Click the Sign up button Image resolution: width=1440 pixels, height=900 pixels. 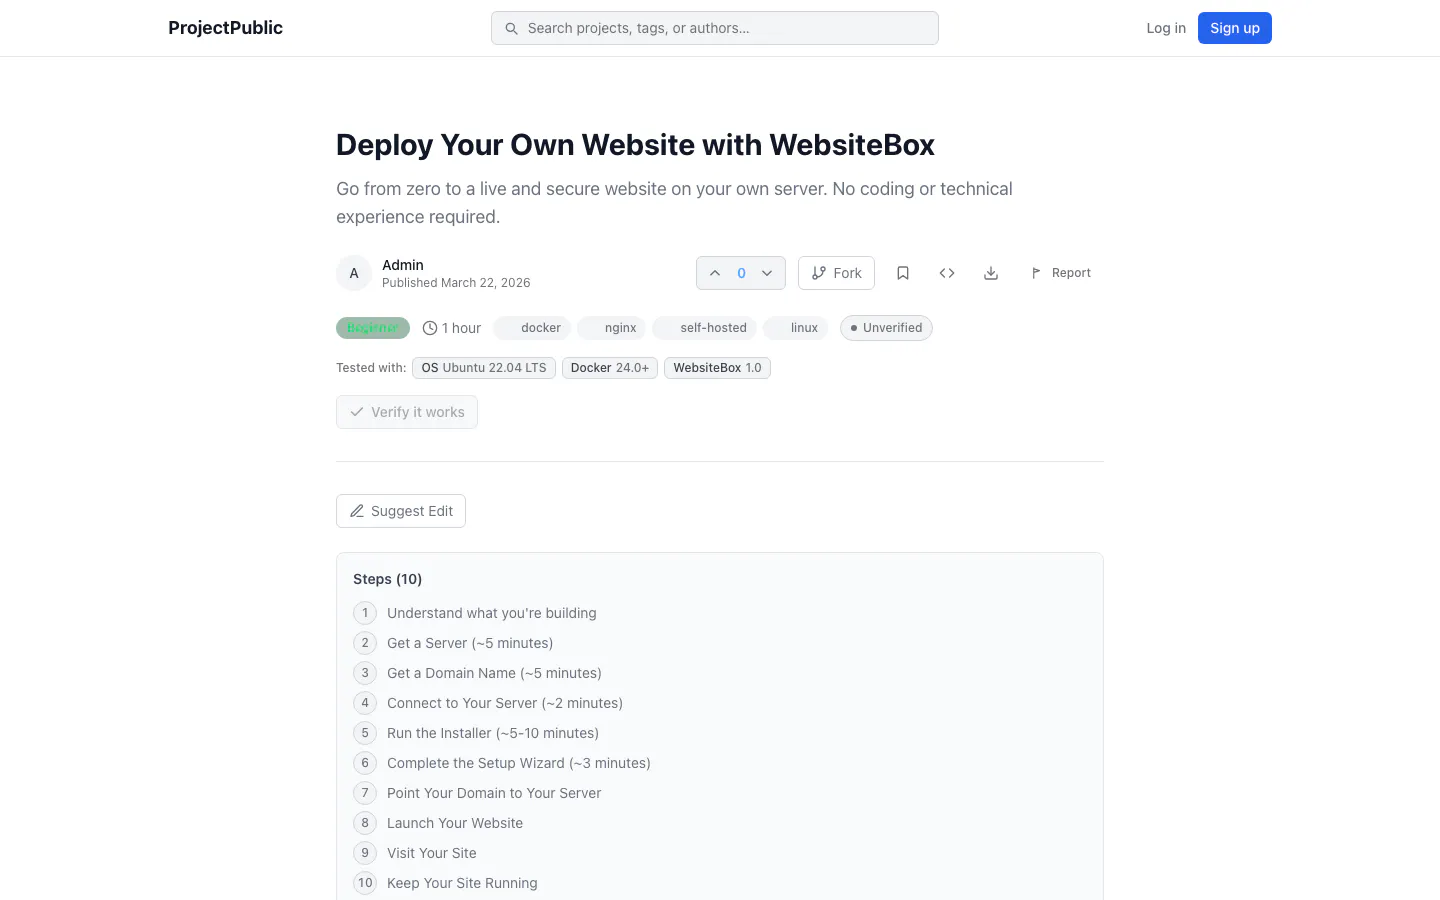[x=1235, y=28]
